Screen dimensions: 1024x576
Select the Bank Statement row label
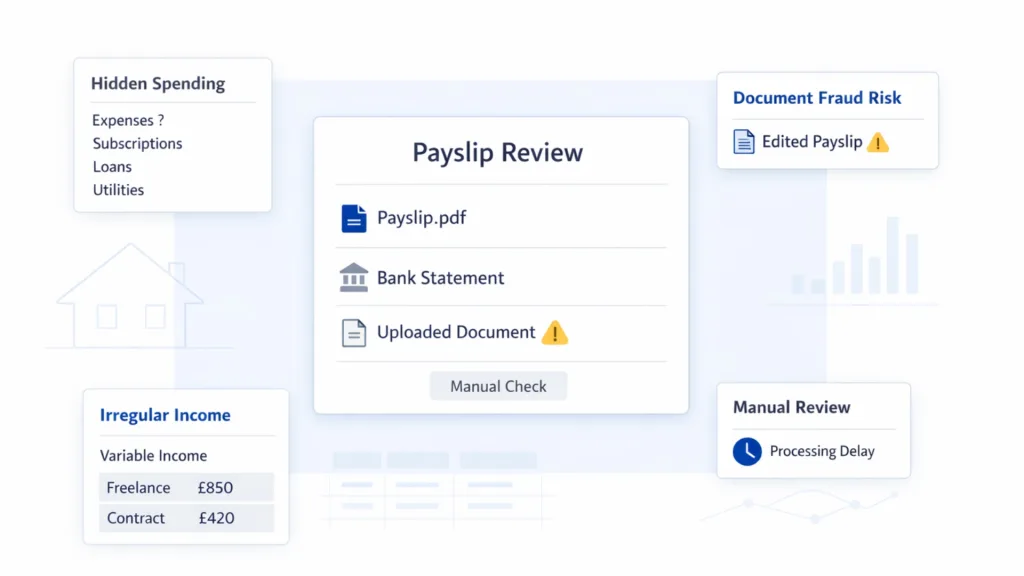pyautogui.click(x=440, y=278)
